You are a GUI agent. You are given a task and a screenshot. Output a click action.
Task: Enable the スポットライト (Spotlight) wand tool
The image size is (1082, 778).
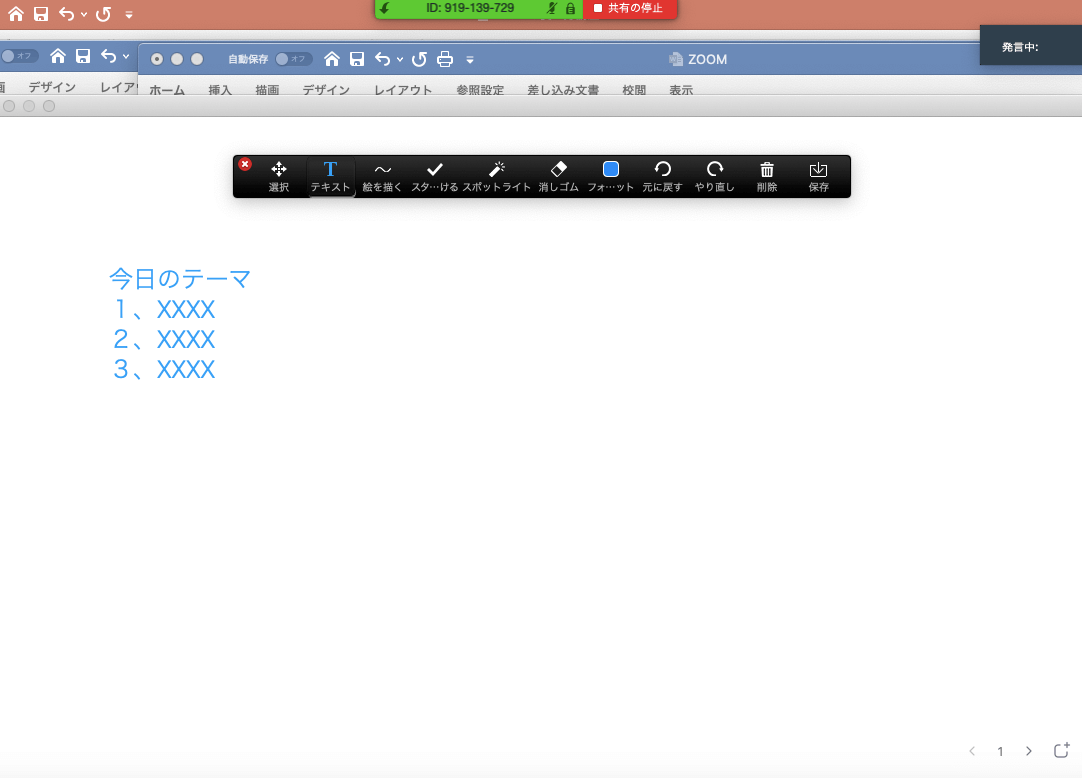point(496,176)
